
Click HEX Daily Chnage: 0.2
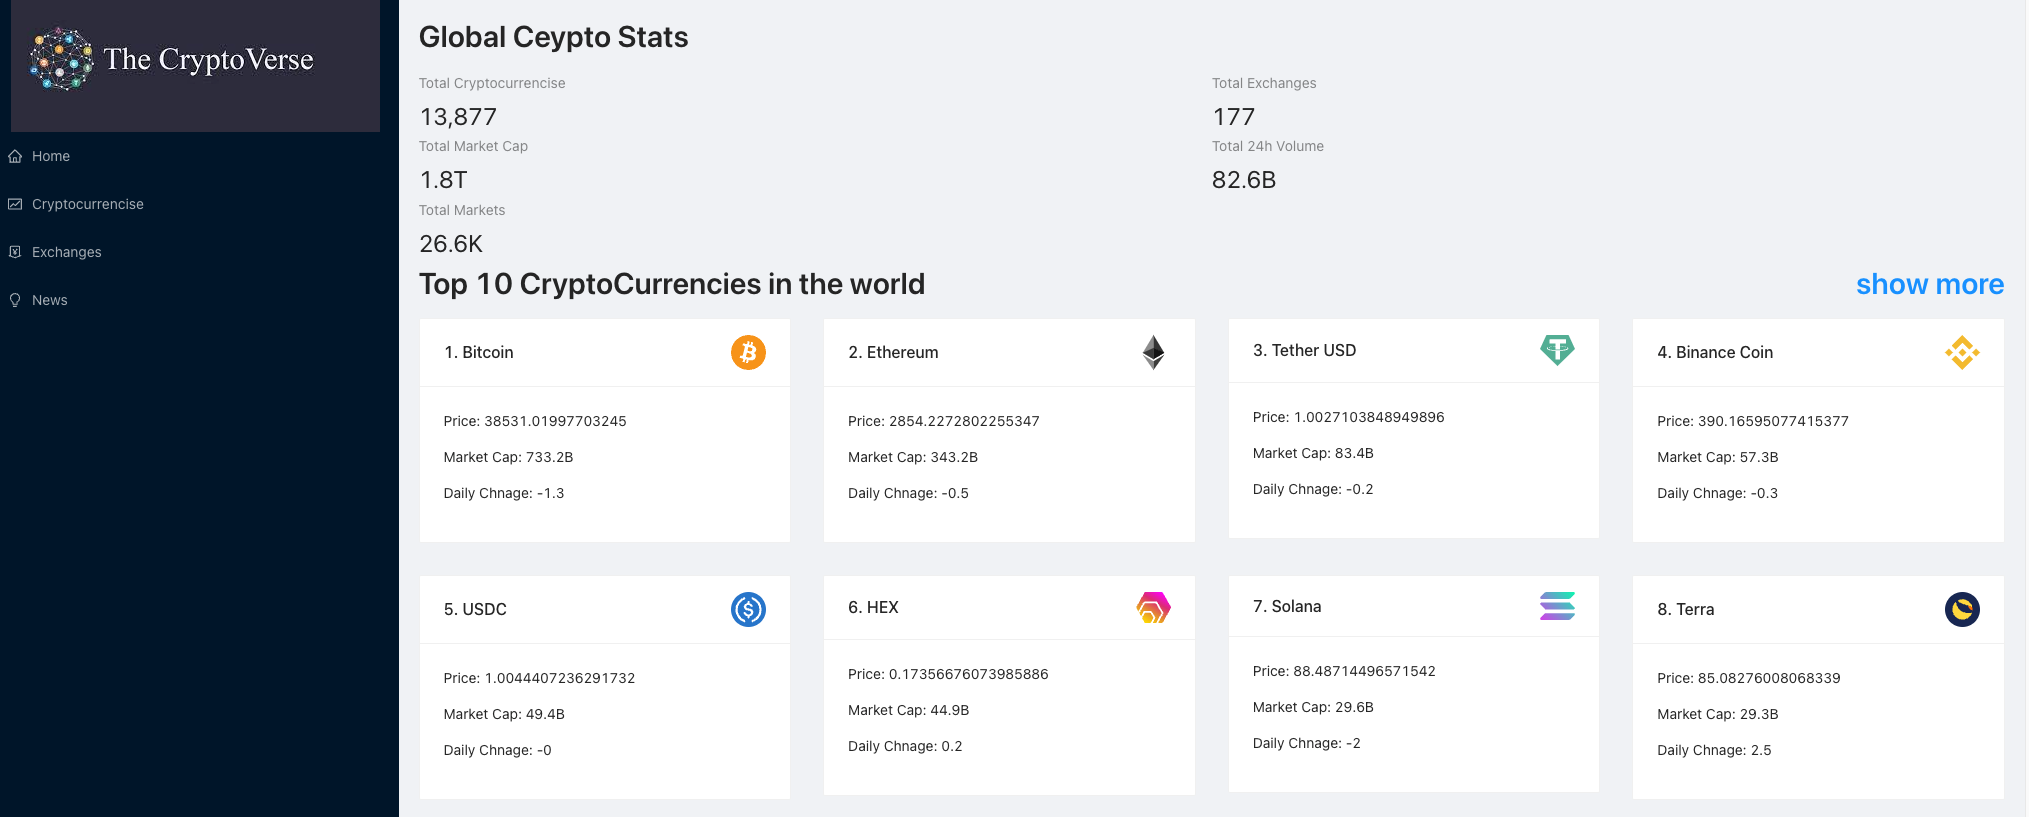pos(905,746)
